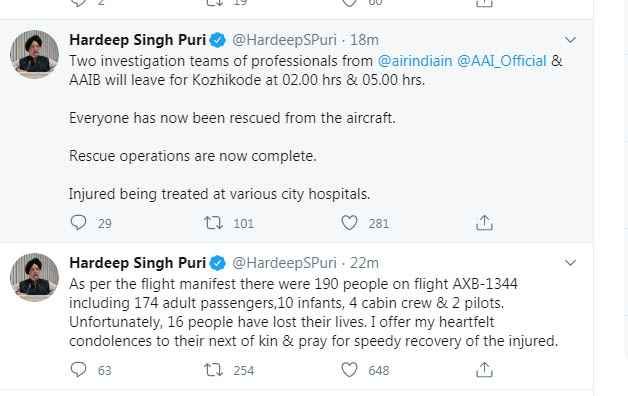The image size is (628, 396).
Task: Share the flight manifest tweet
Action: (484, 370)
